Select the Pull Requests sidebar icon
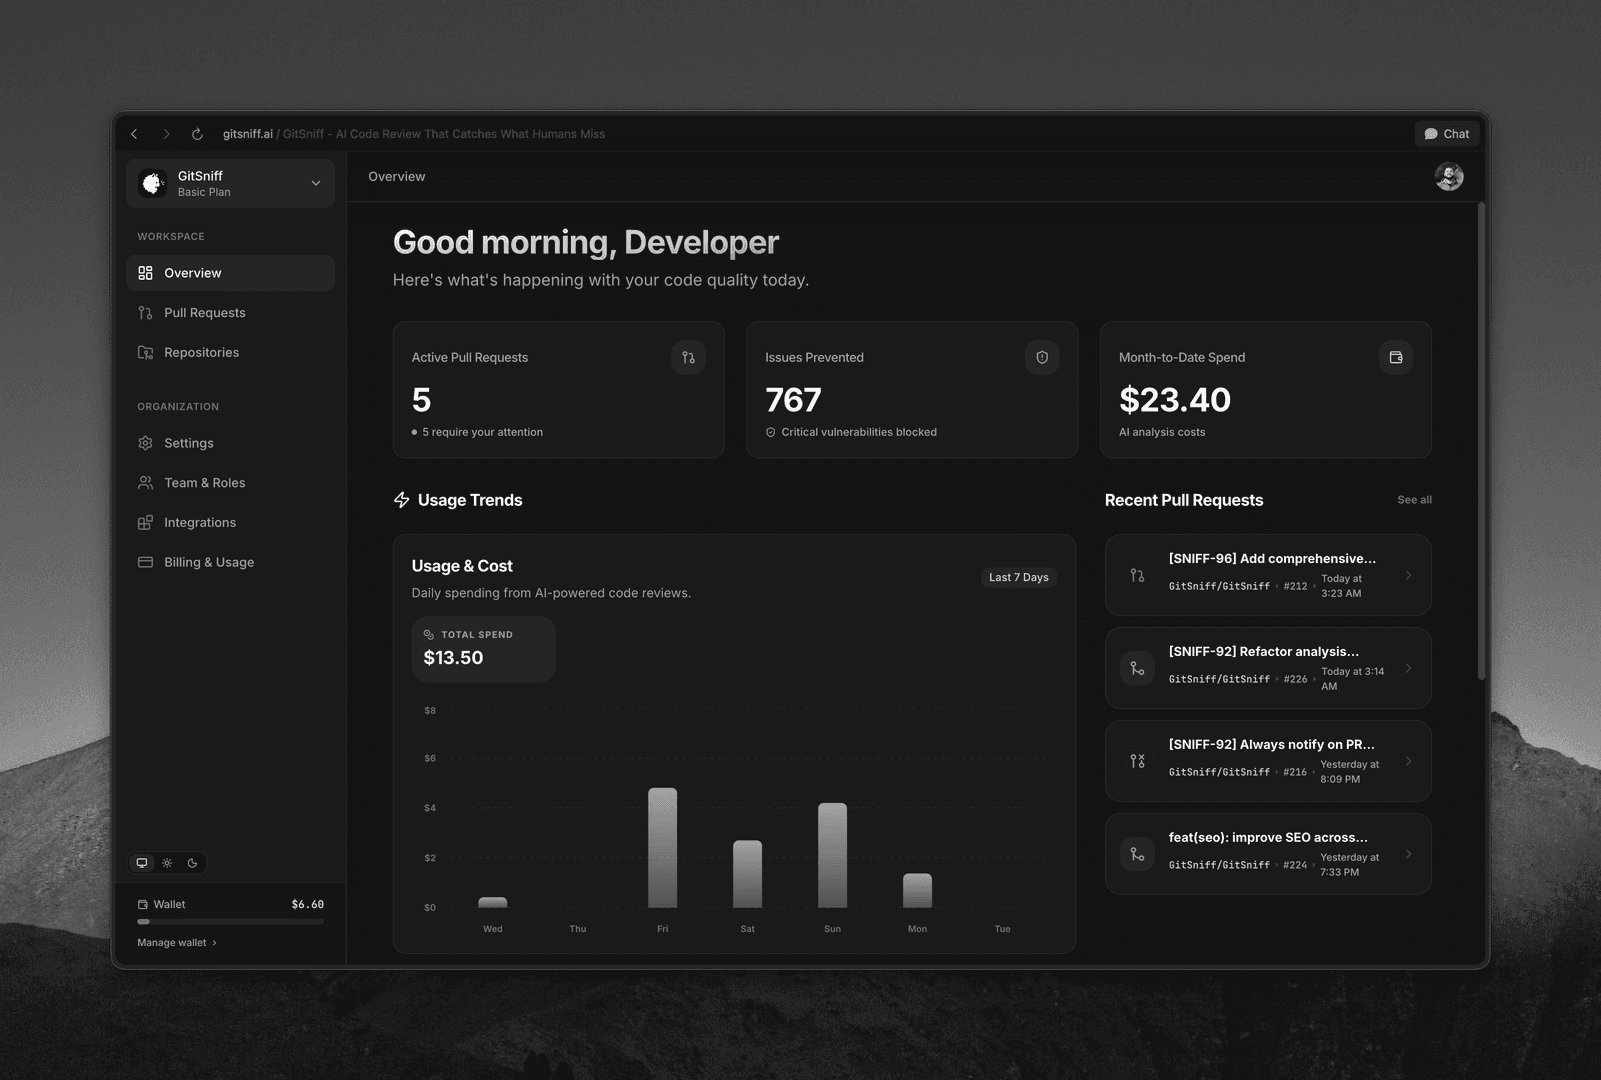 pyautogui.click(x=144, y=312)
